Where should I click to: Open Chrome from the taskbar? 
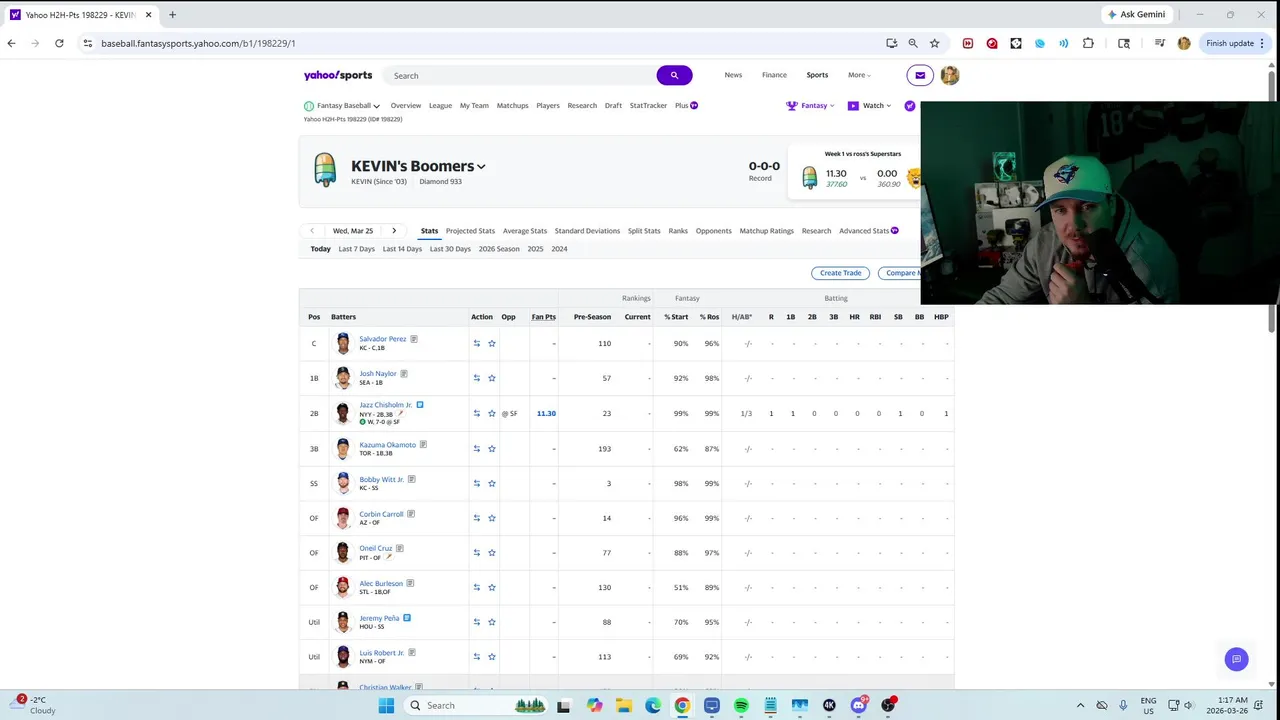pyautogui.click(x=682, y=705)
